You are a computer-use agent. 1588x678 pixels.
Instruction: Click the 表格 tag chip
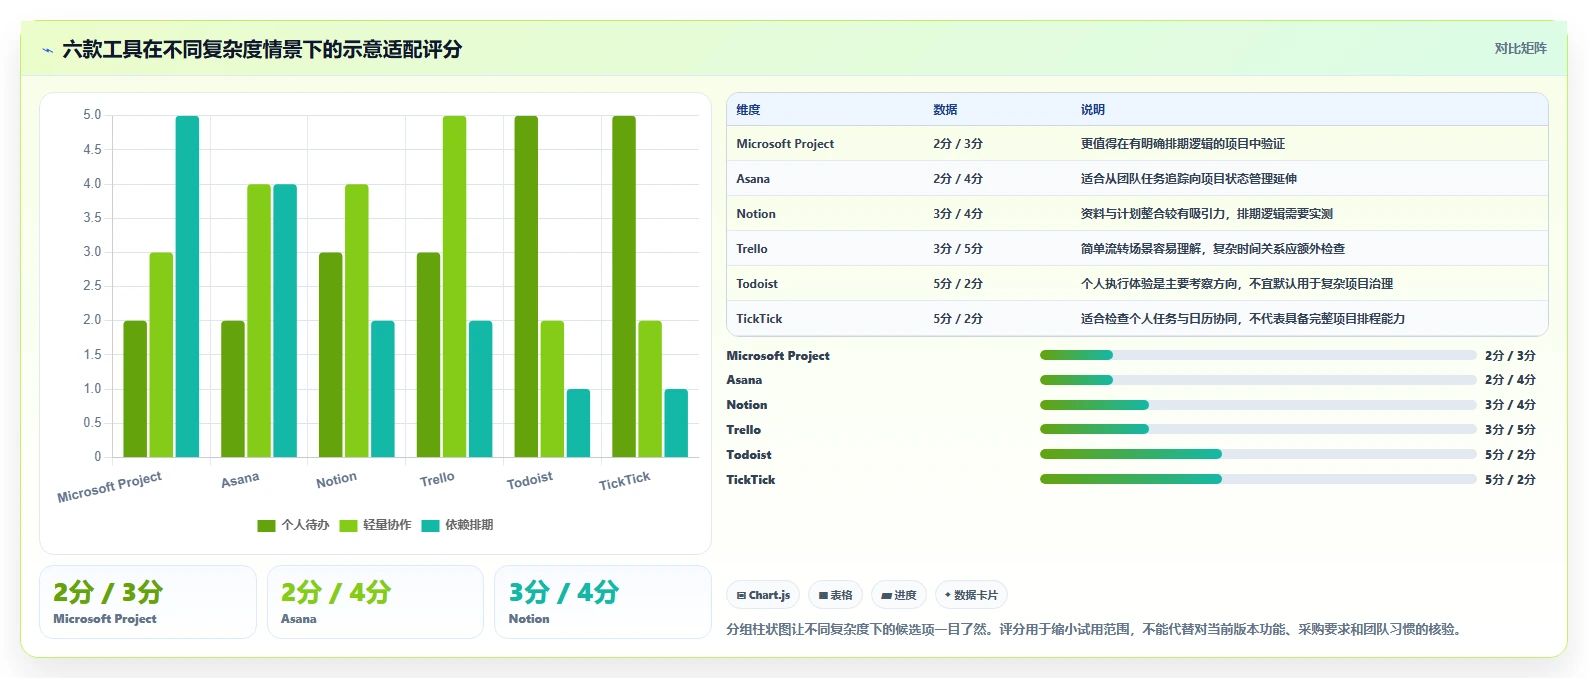point(835,595)
